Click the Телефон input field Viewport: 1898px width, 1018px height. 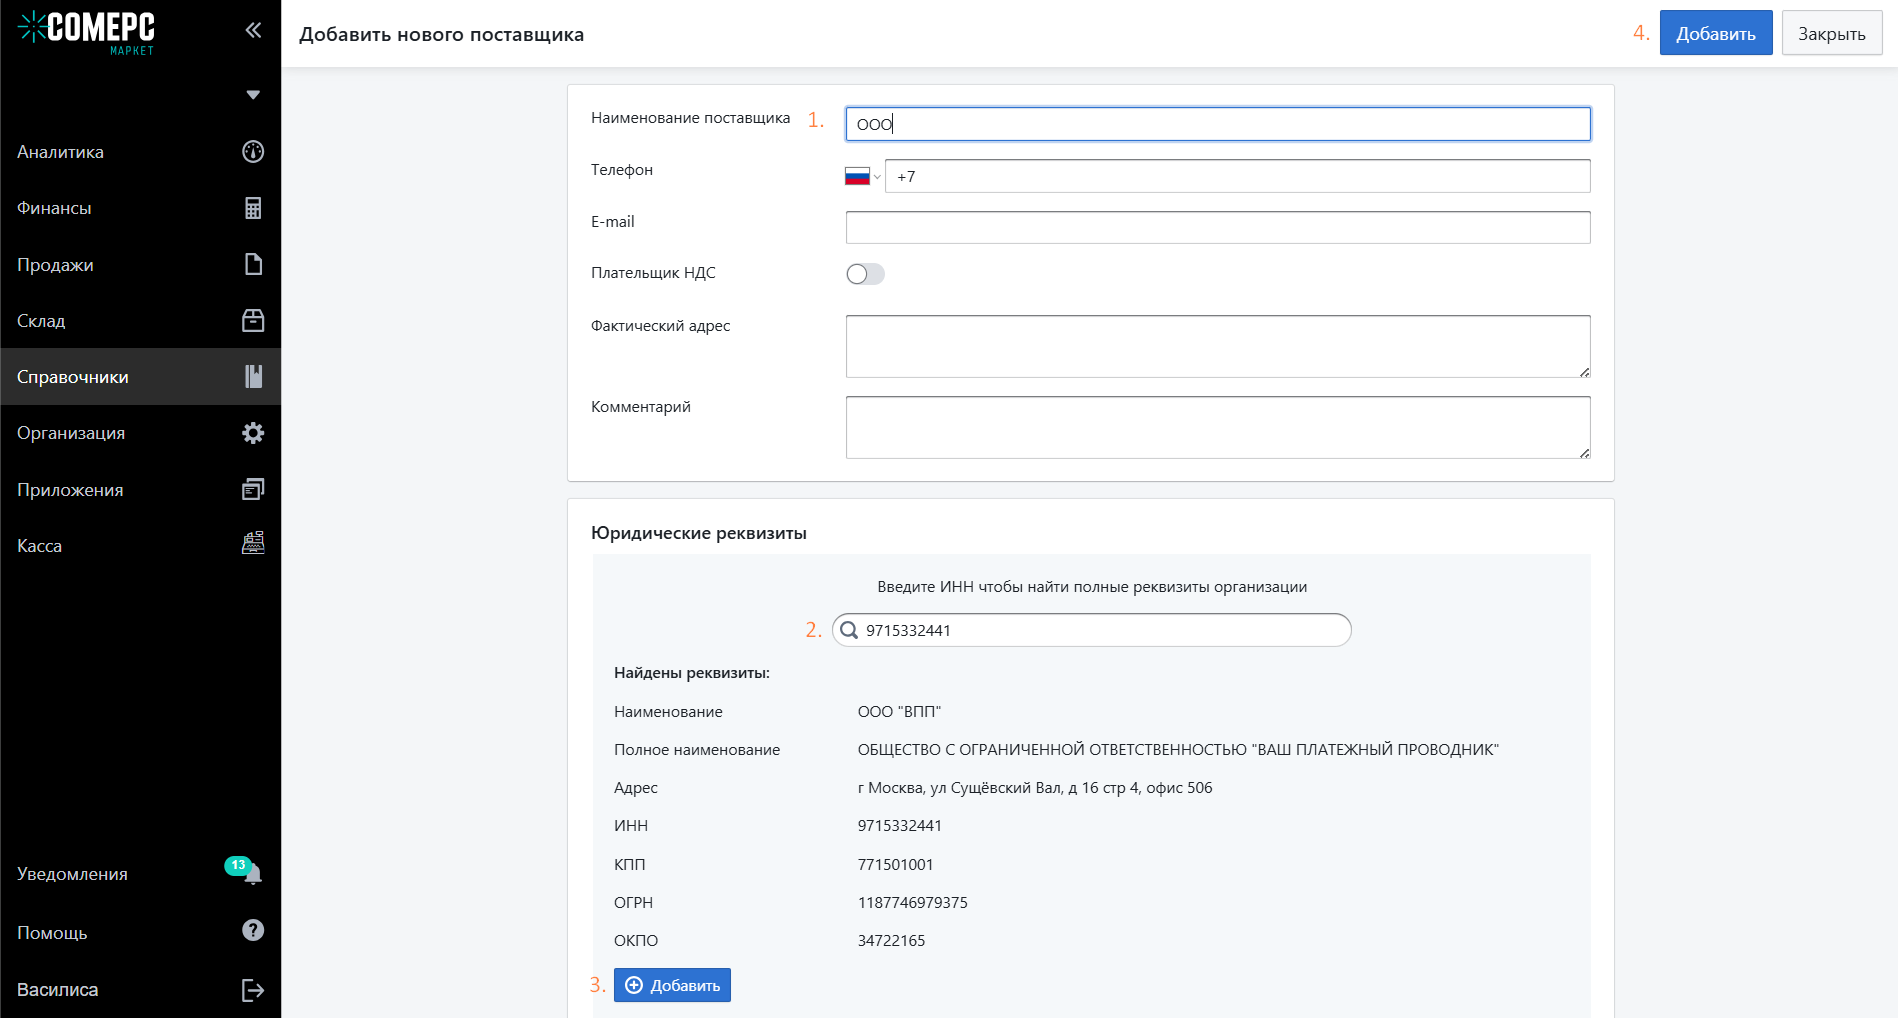point(1238,176)
